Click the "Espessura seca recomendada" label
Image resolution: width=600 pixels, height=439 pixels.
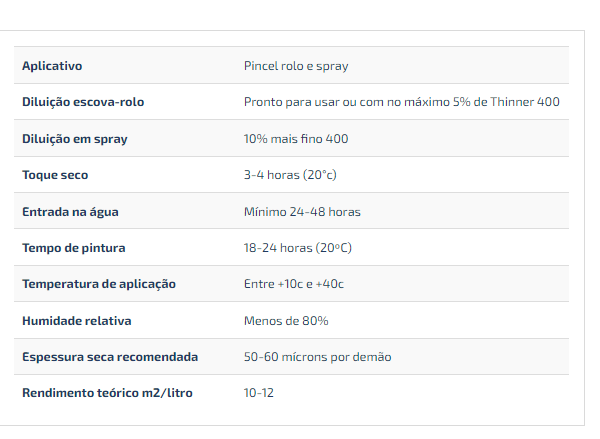(110, 357)
